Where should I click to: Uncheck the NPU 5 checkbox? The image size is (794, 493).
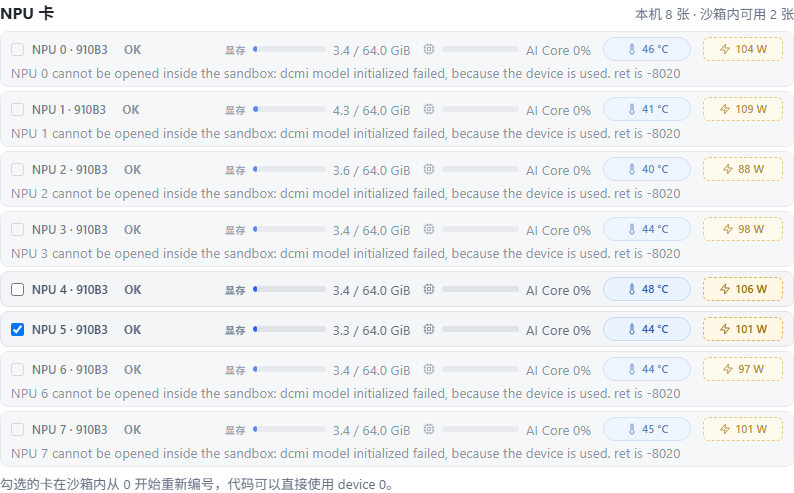(17, 330)
